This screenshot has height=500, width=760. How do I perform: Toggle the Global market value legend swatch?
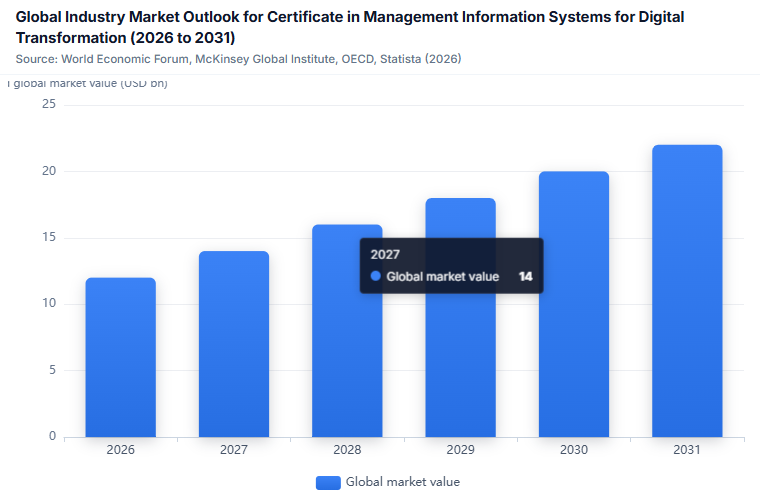point(328,483)
